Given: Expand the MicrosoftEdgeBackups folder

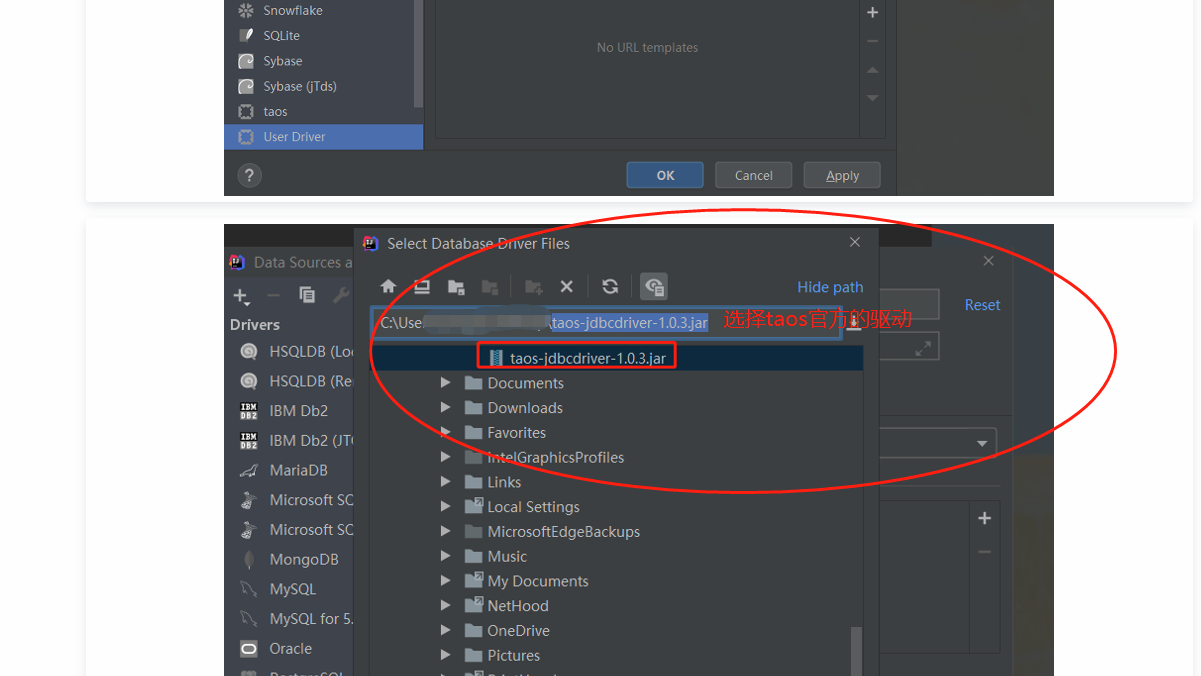Looking at the screenshot, I should 446,532.
